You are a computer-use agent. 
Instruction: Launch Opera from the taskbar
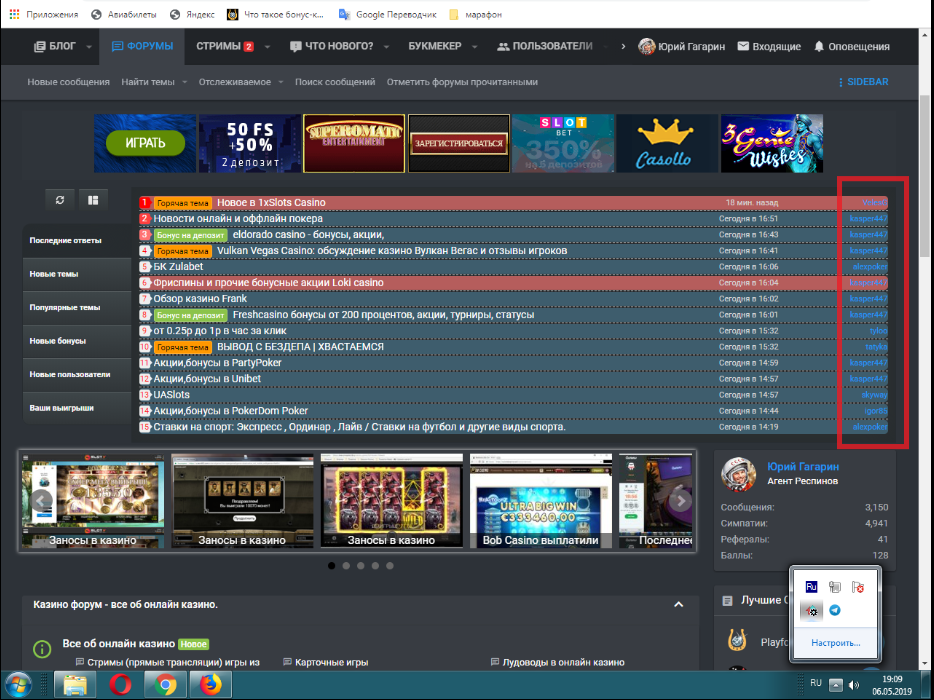pyautogui.click(x=120, y=685)
